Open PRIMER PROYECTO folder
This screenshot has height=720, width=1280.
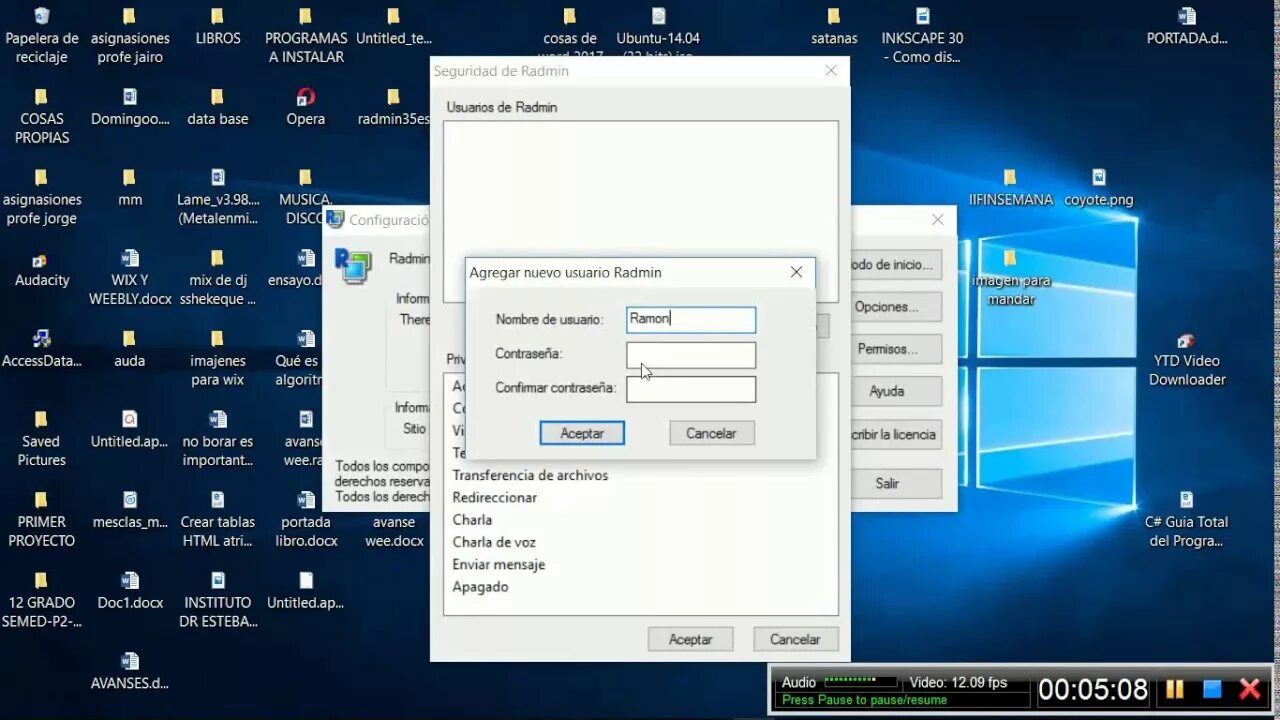[41, 520]
